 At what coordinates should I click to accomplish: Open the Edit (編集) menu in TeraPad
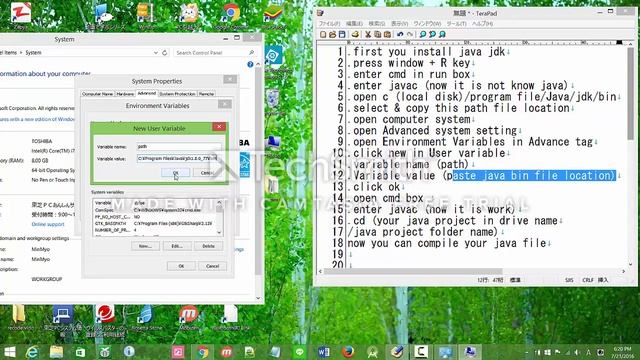pyautogui.click(x=354, y=24)
